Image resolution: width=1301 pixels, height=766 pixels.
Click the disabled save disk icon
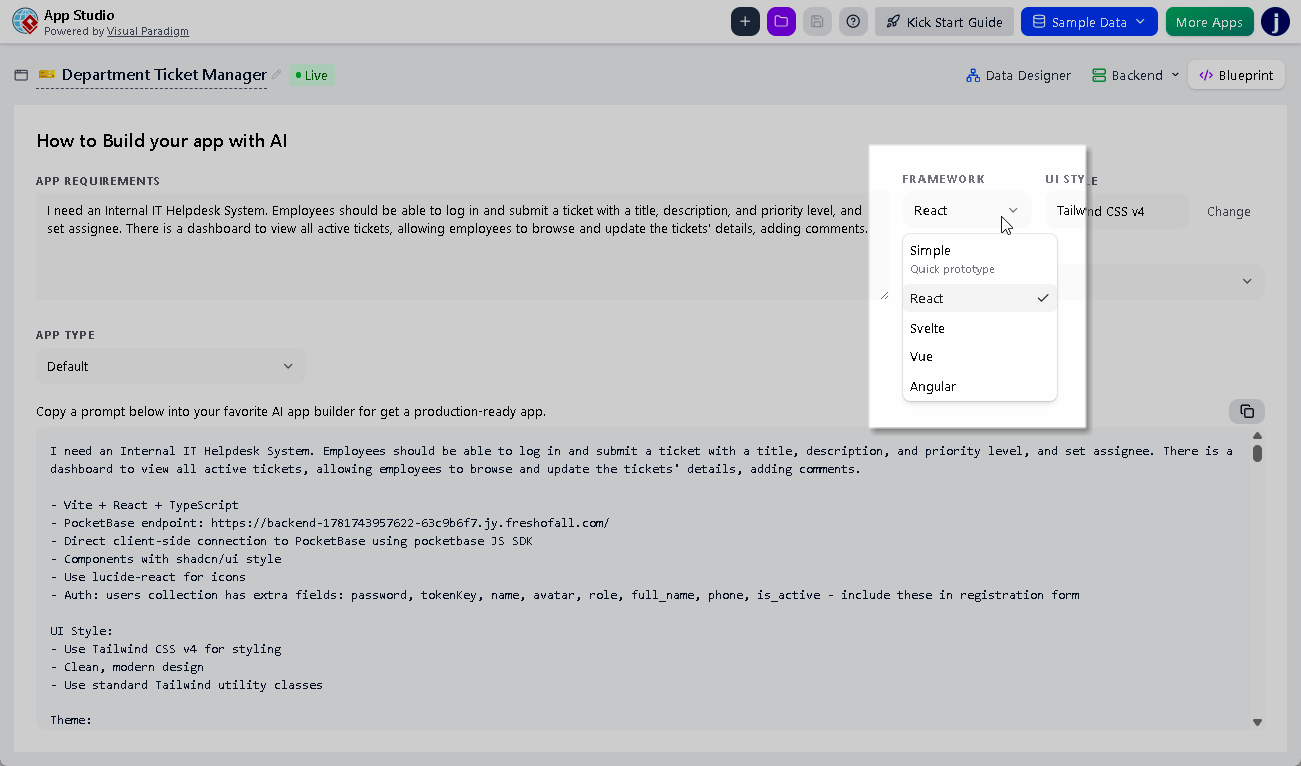click(817, 22)
